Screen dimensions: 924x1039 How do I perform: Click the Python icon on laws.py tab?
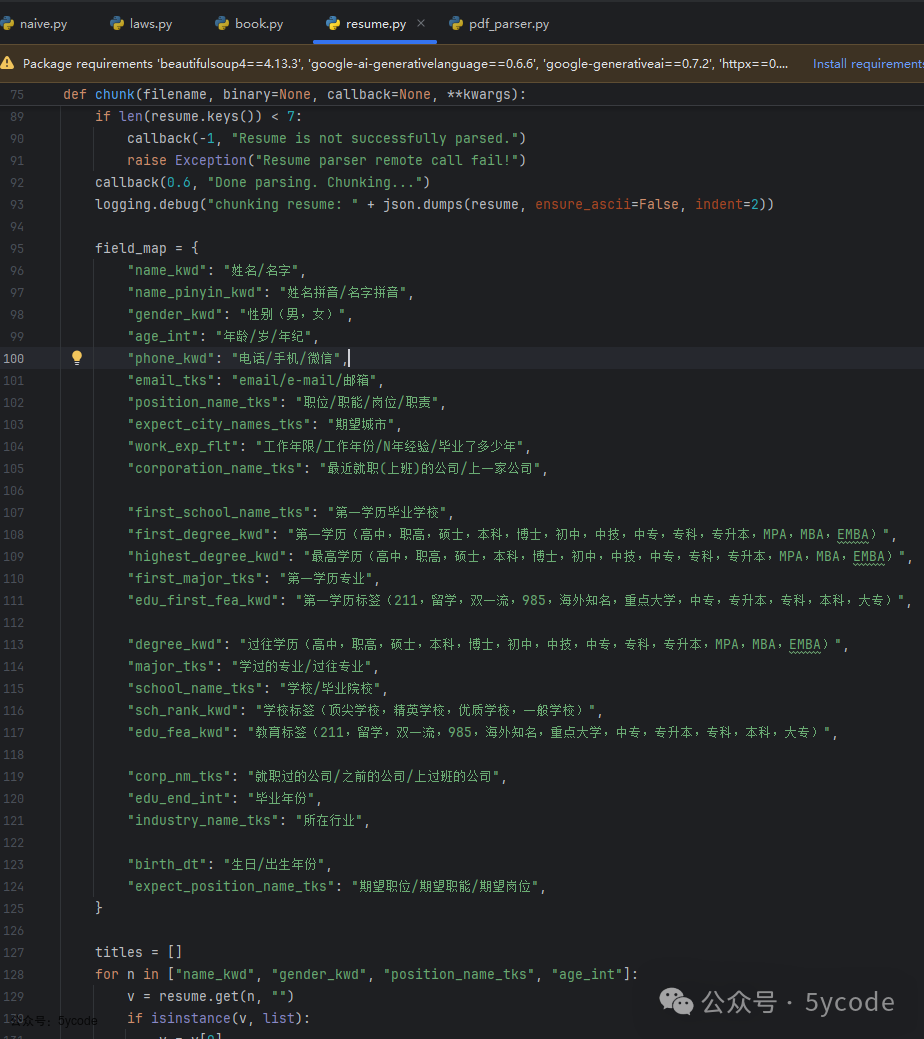(117, 24)
